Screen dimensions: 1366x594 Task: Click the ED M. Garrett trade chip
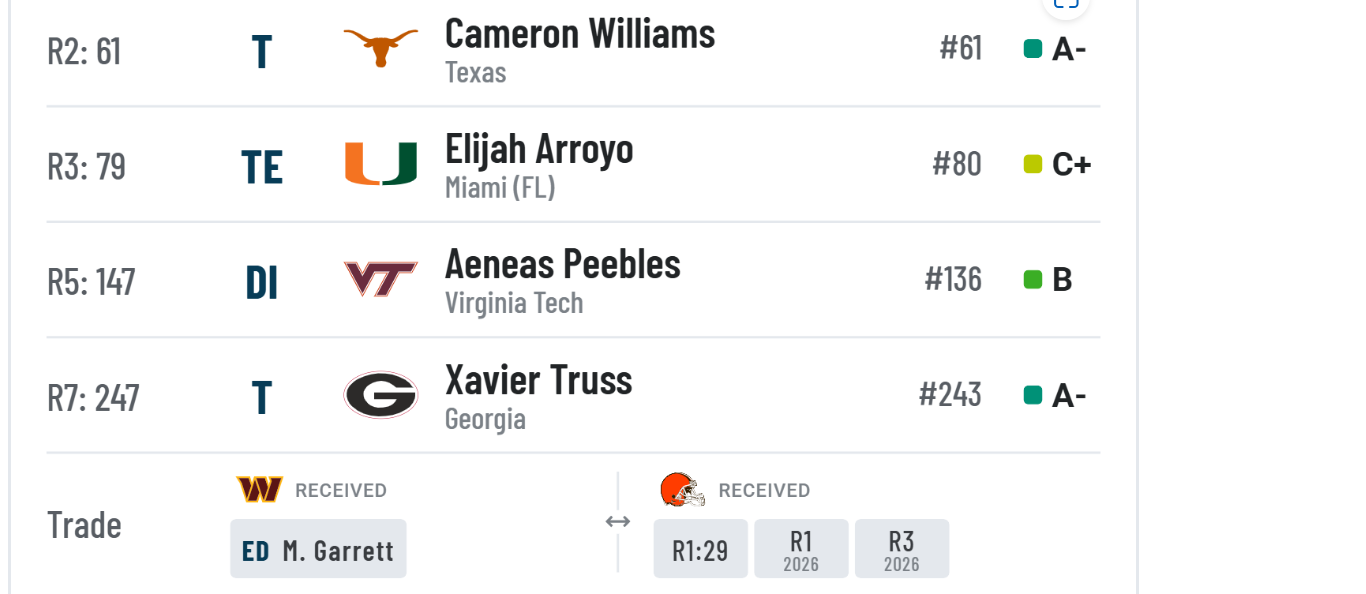[x=318, y=549]
